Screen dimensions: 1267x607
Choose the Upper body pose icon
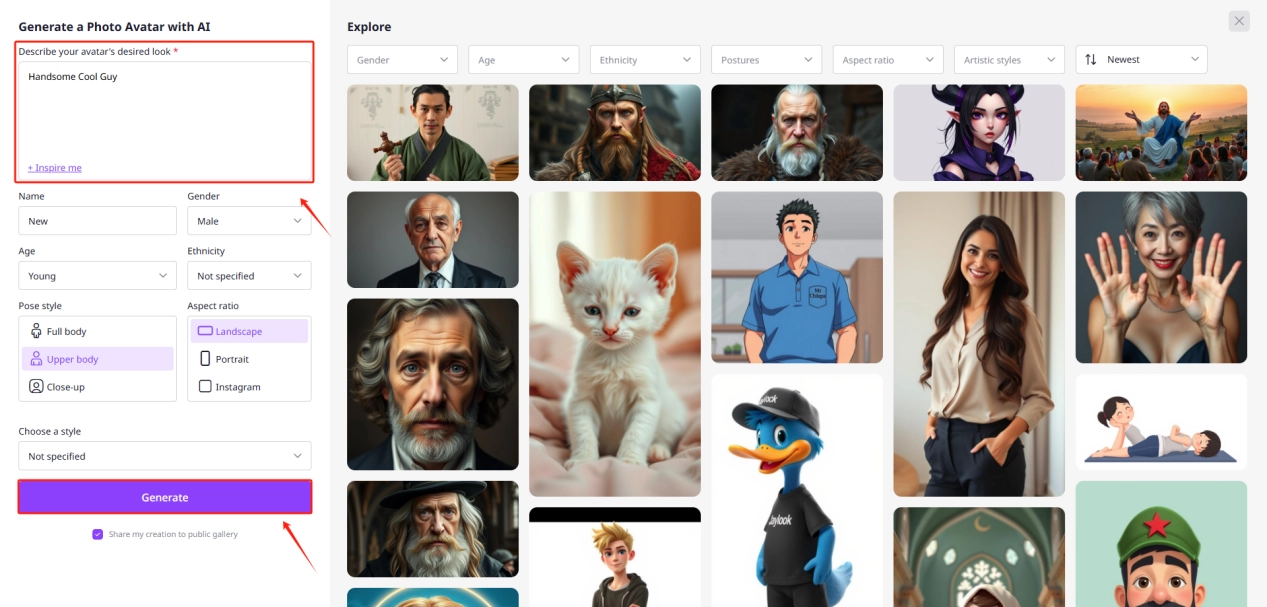point(36,359)
